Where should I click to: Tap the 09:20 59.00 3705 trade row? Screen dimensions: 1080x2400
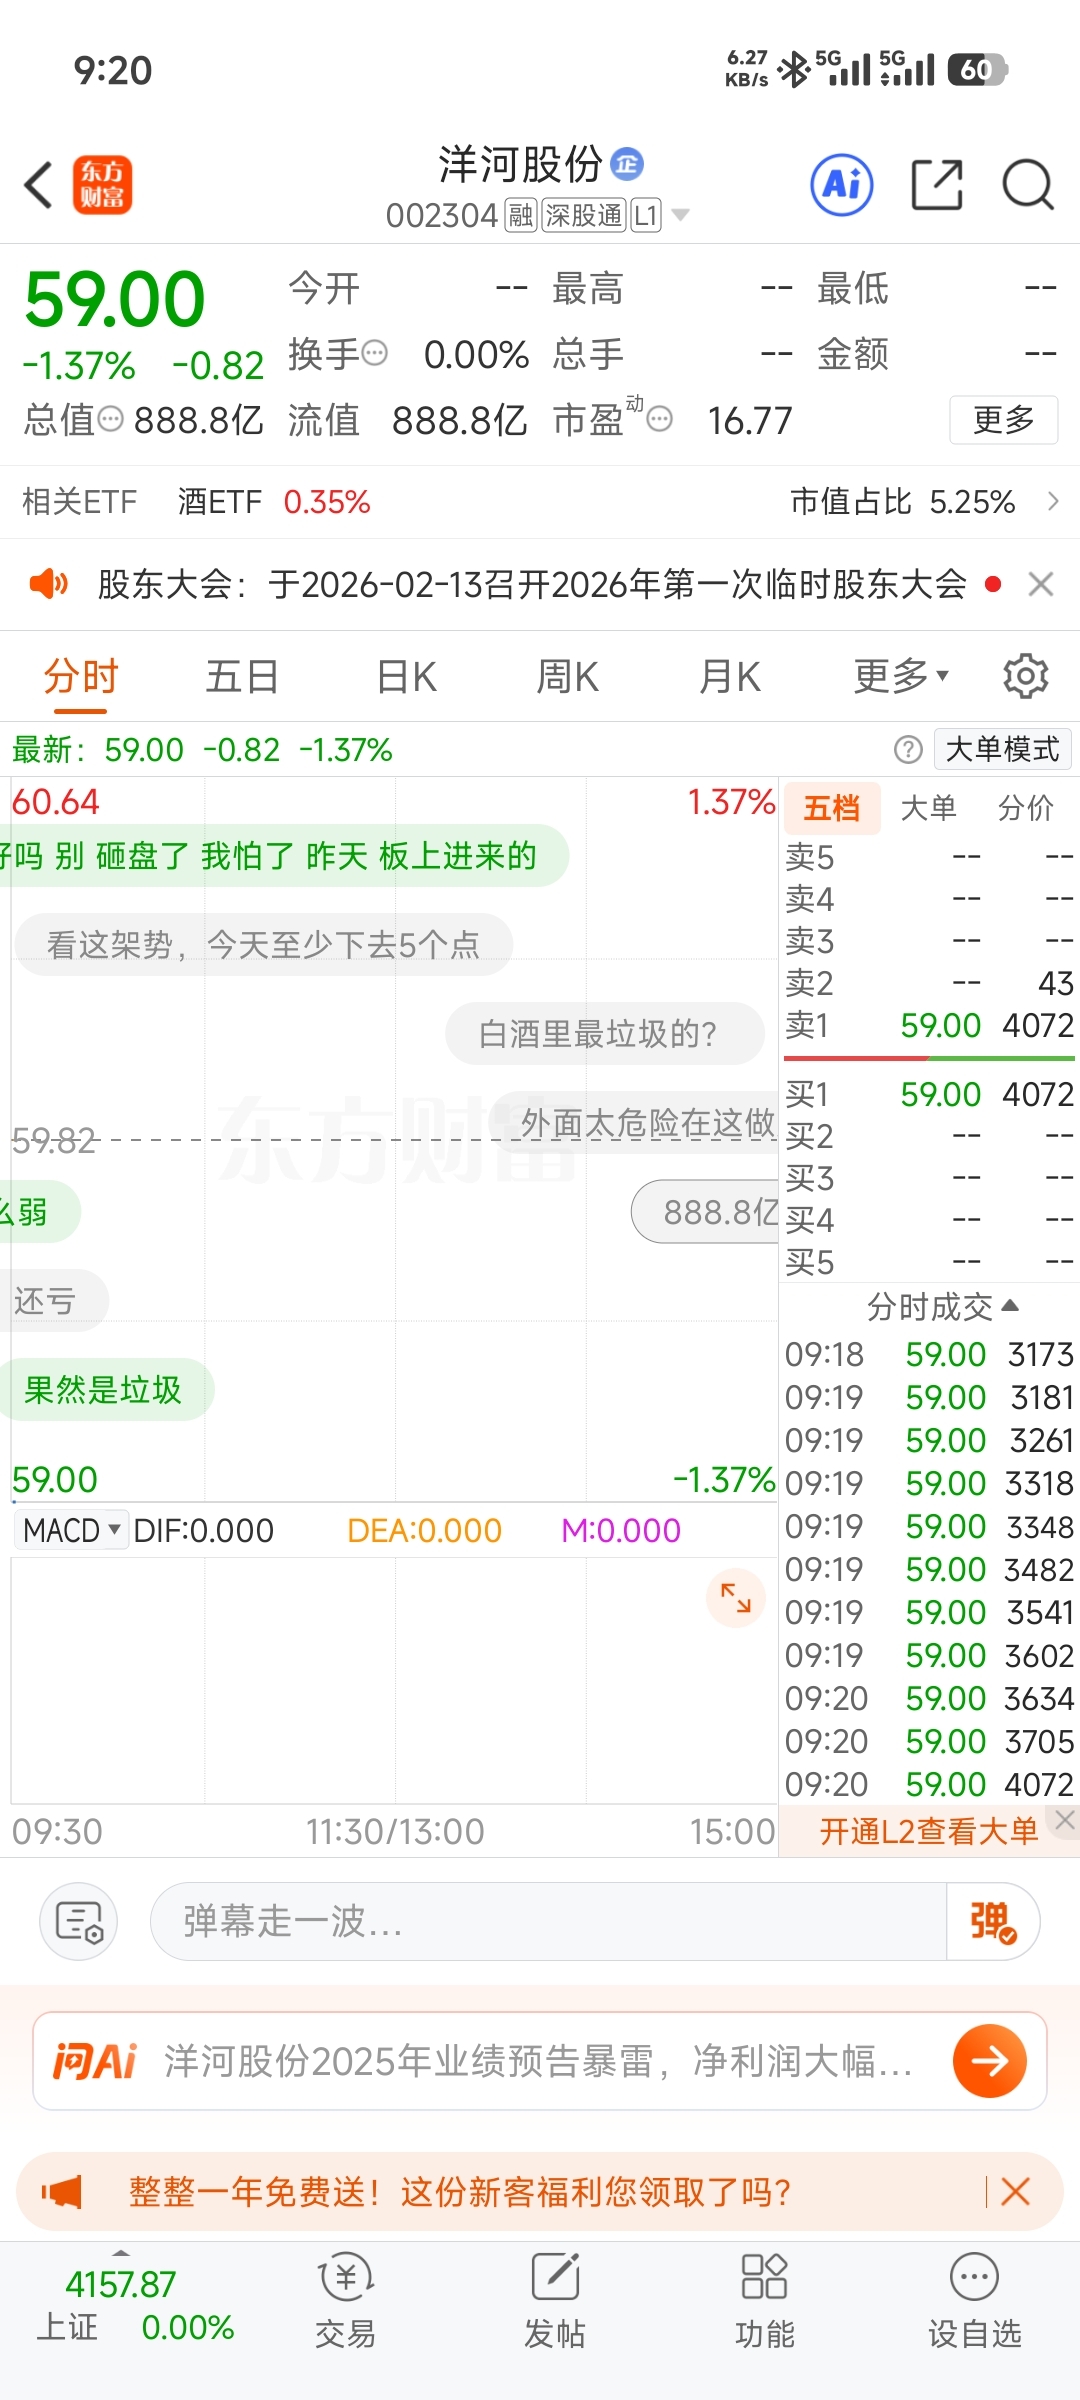[x=929, y=1742]
